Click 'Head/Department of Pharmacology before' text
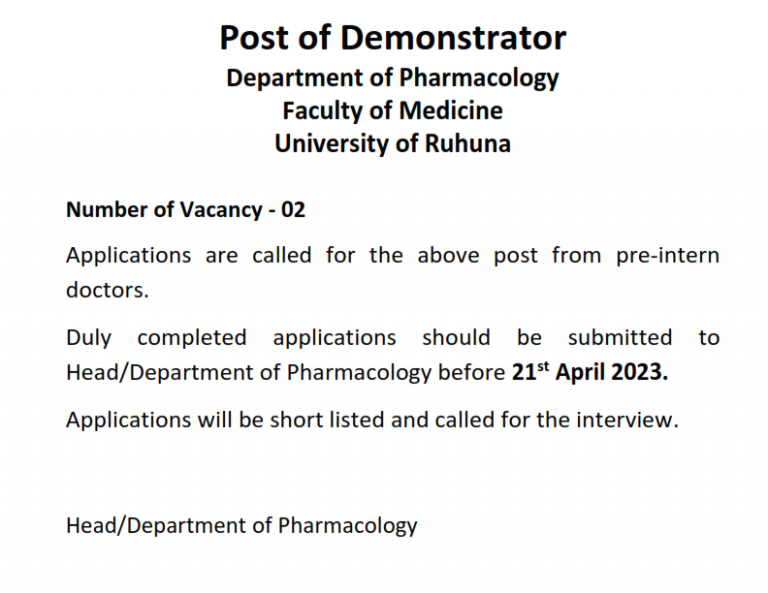 click(x=286, y=373)
